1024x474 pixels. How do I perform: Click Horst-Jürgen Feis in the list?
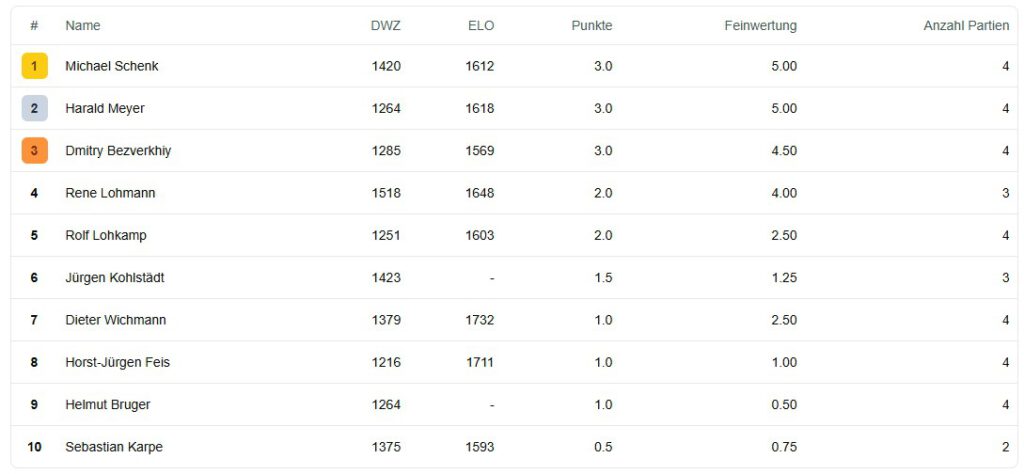click(x=117, y=362)
